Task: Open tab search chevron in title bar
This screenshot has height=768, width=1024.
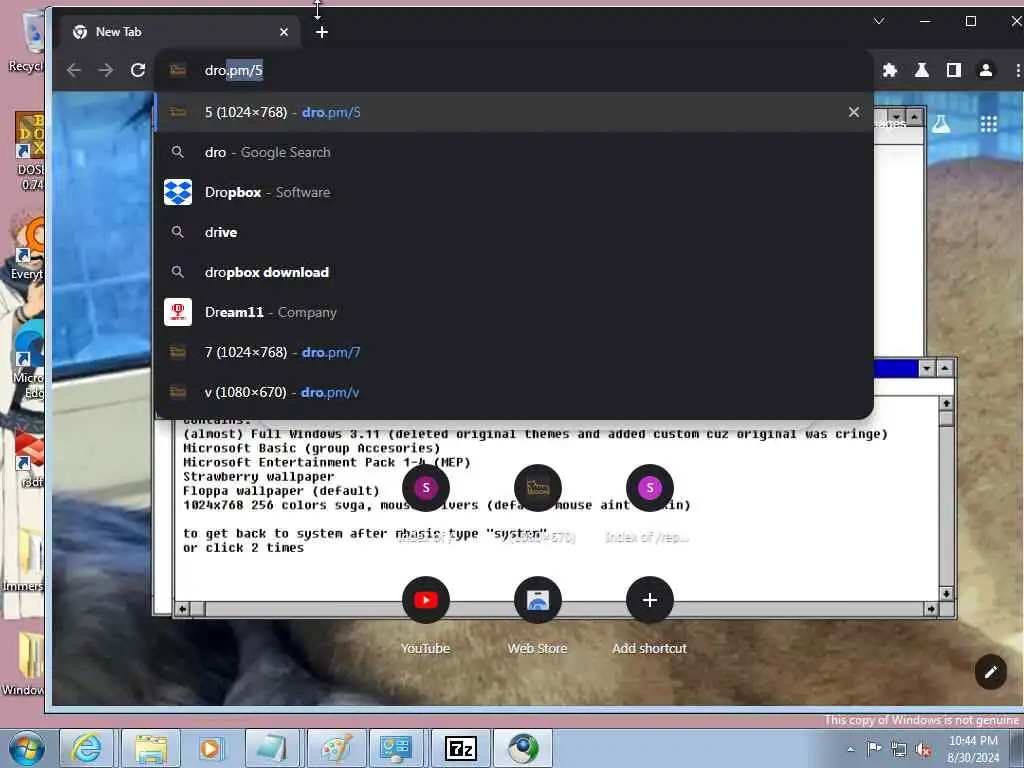Action: click(x=879, y=21)
